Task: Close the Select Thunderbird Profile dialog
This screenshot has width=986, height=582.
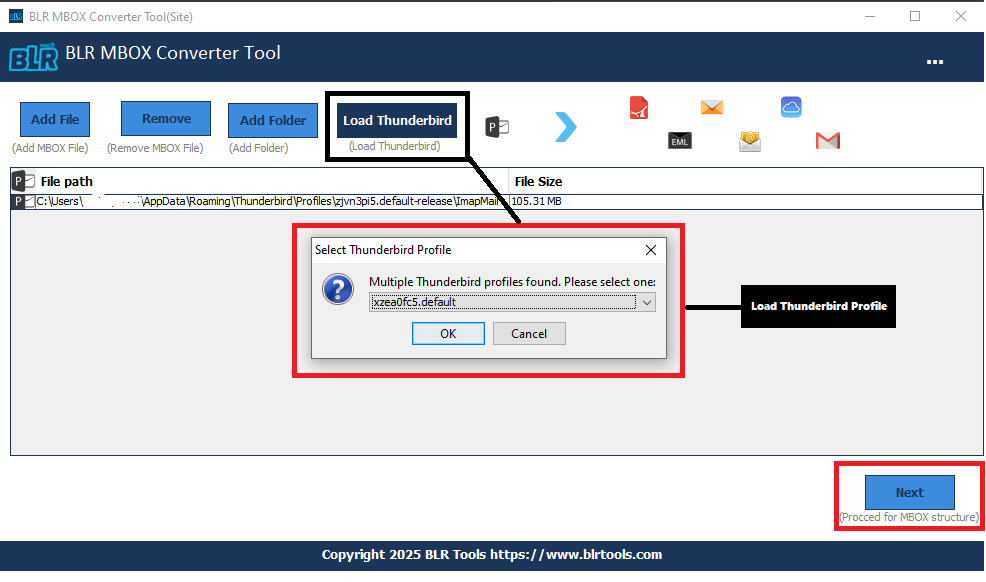Action: pos(650,250)
